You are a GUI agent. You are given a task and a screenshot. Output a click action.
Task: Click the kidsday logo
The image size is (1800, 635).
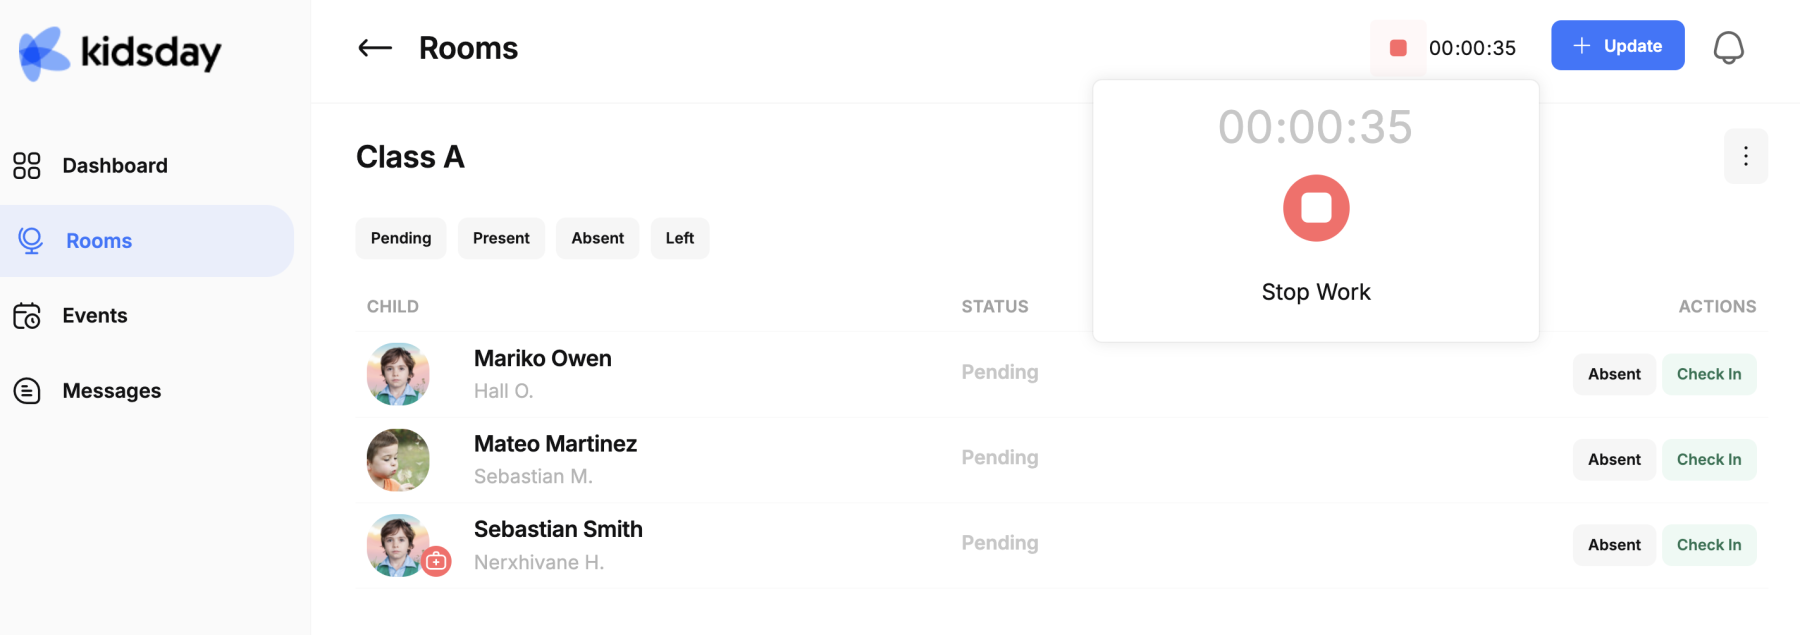point(120,52)
